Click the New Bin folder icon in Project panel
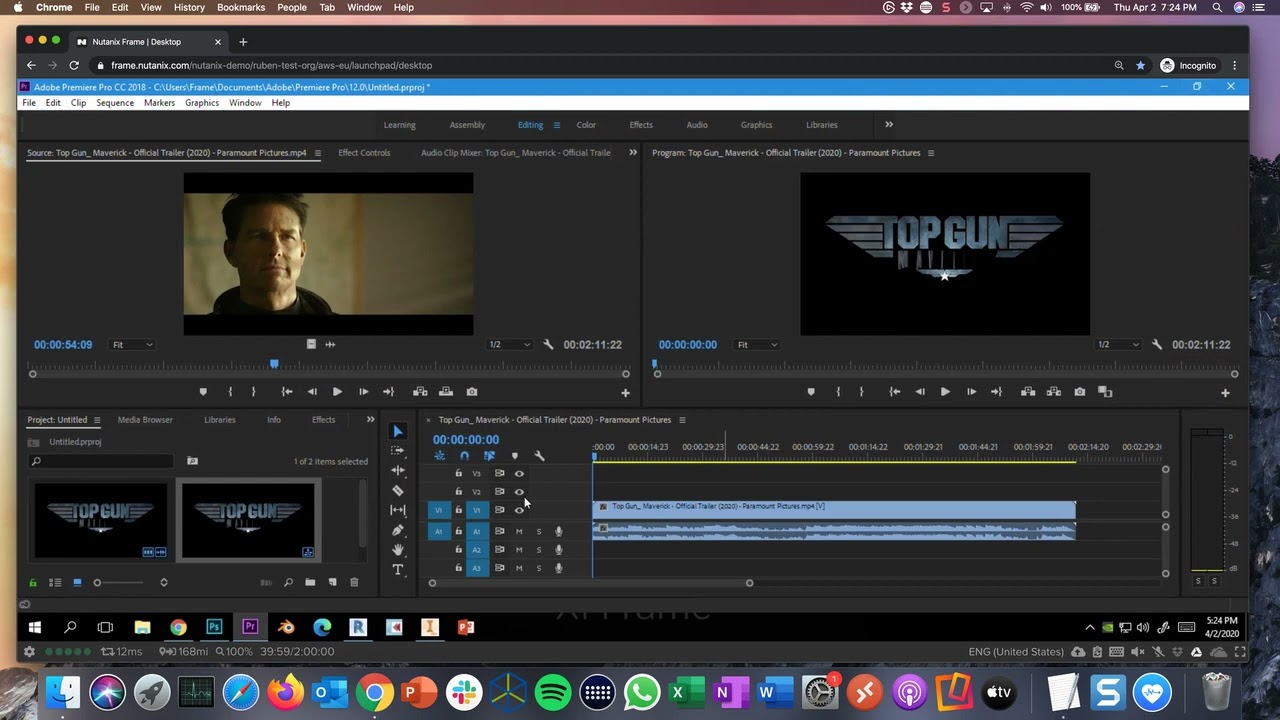 pyautogui.click(x=310, y=582)
